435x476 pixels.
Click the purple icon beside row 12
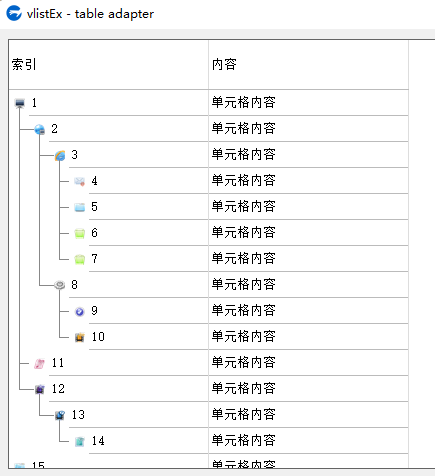coord(40,389)
